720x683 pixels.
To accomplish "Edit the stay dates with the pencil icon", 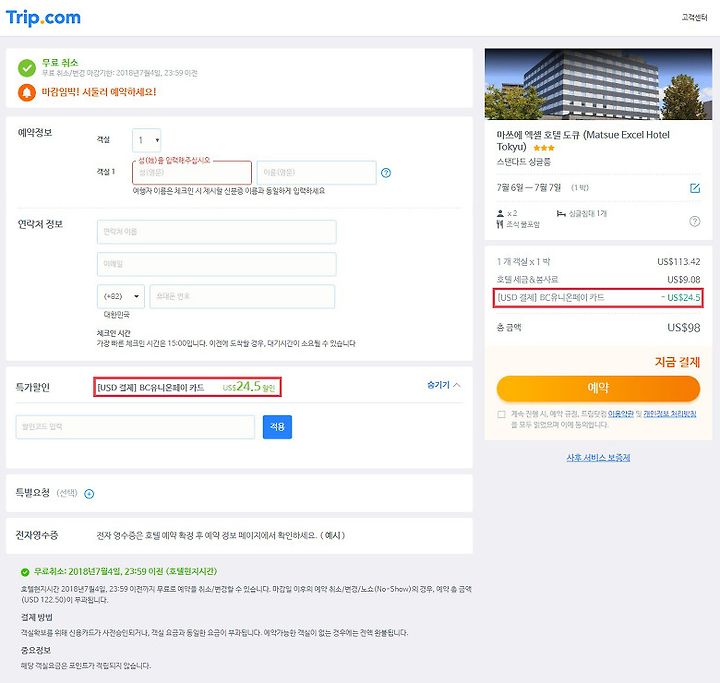I will [695, 188].
